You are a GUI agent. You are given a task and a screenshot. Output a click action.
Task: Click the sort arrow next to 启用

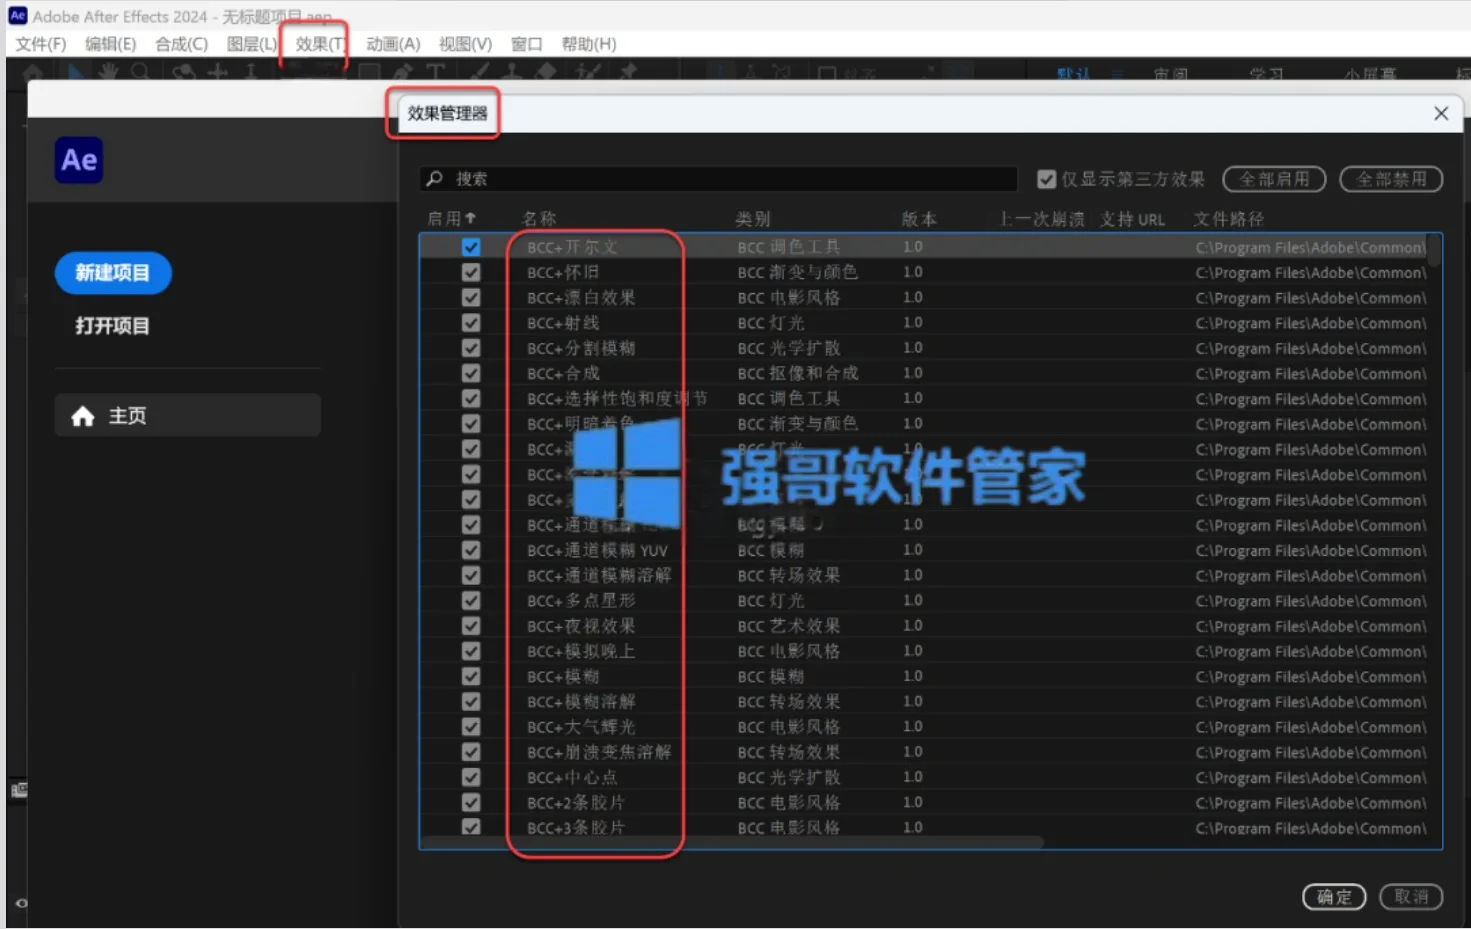pyautogui.click(x=470, y=218)
